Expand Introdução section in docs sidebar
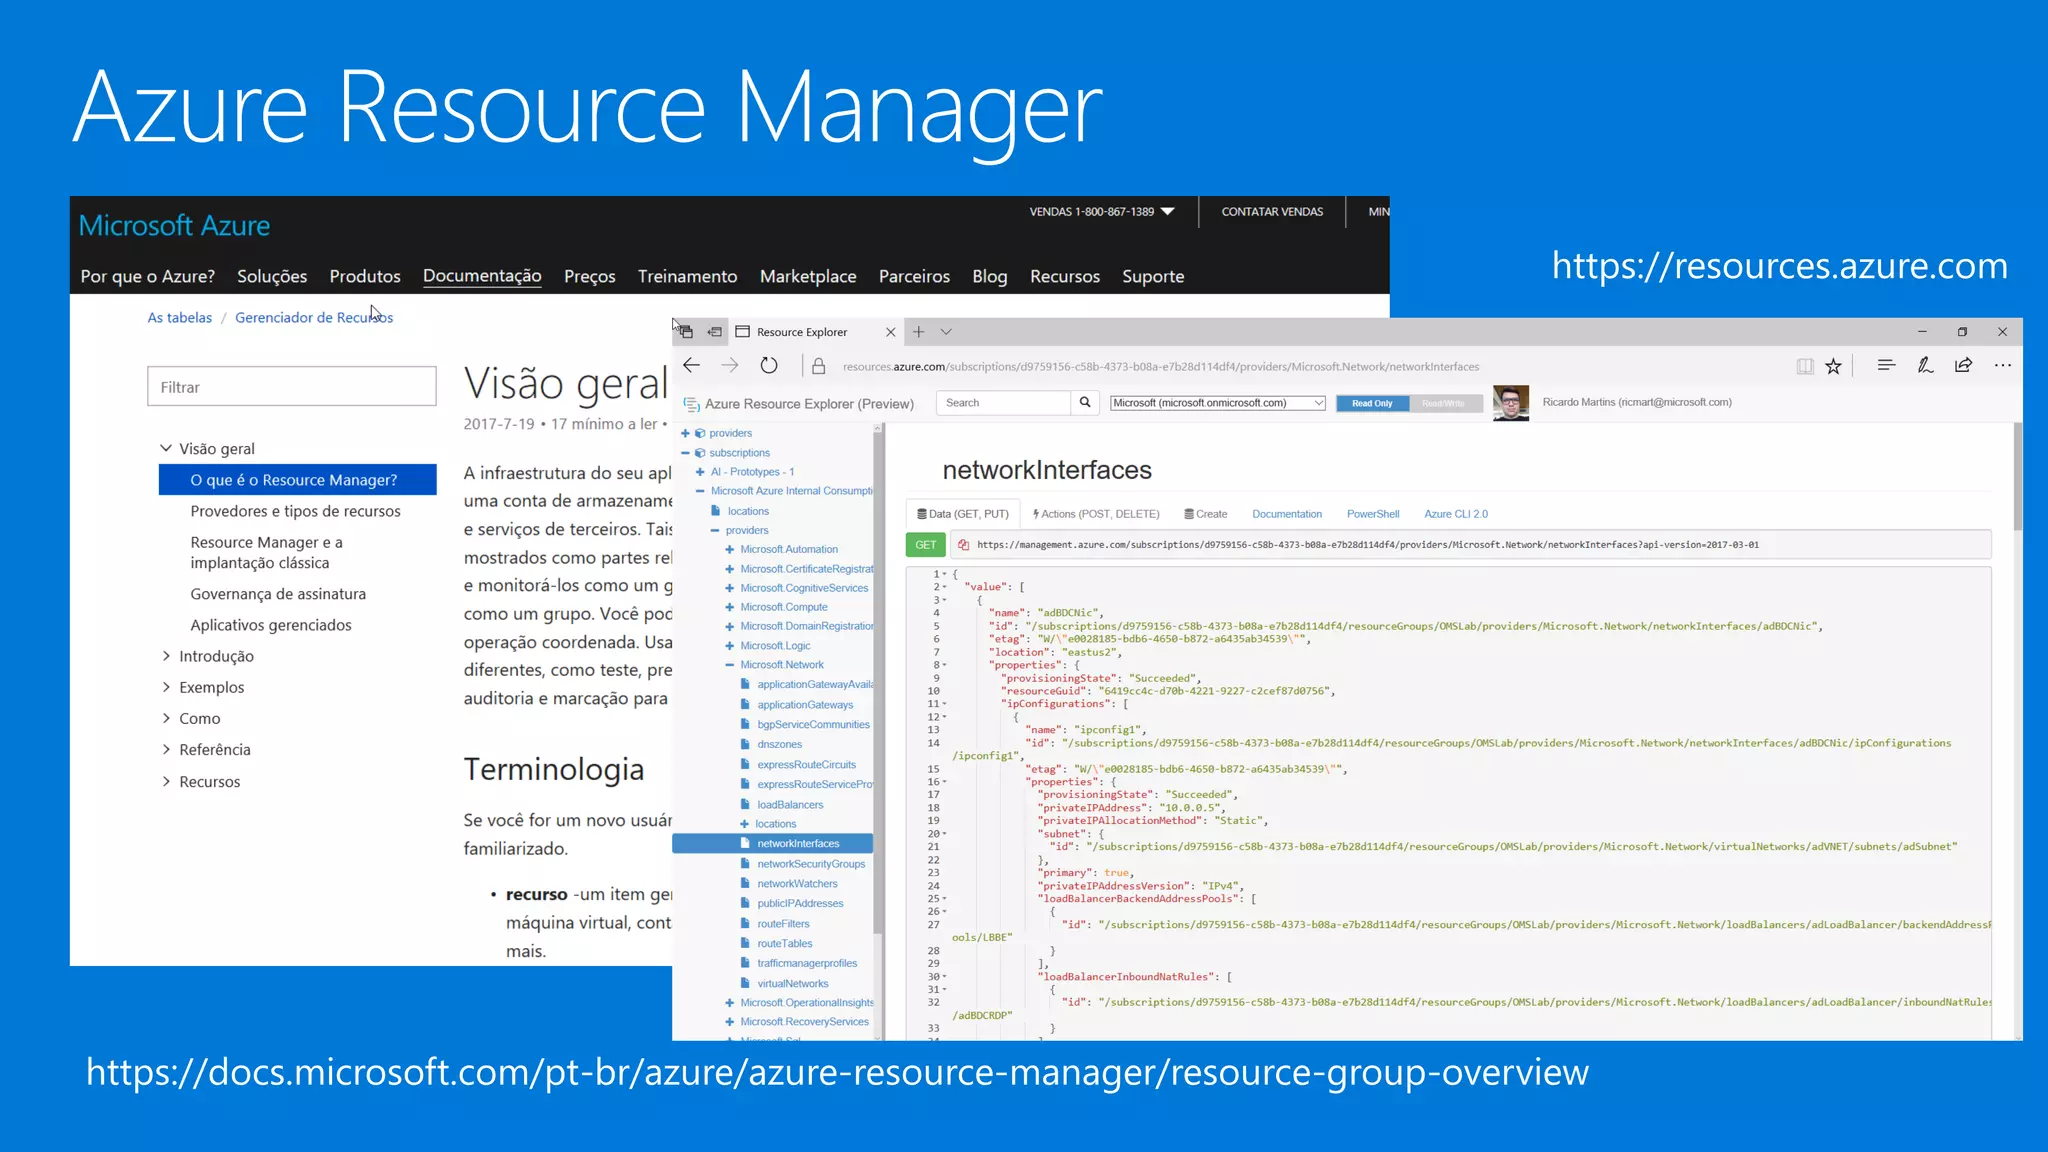This screenshot has width=2048, height=1152. point(166,656)
